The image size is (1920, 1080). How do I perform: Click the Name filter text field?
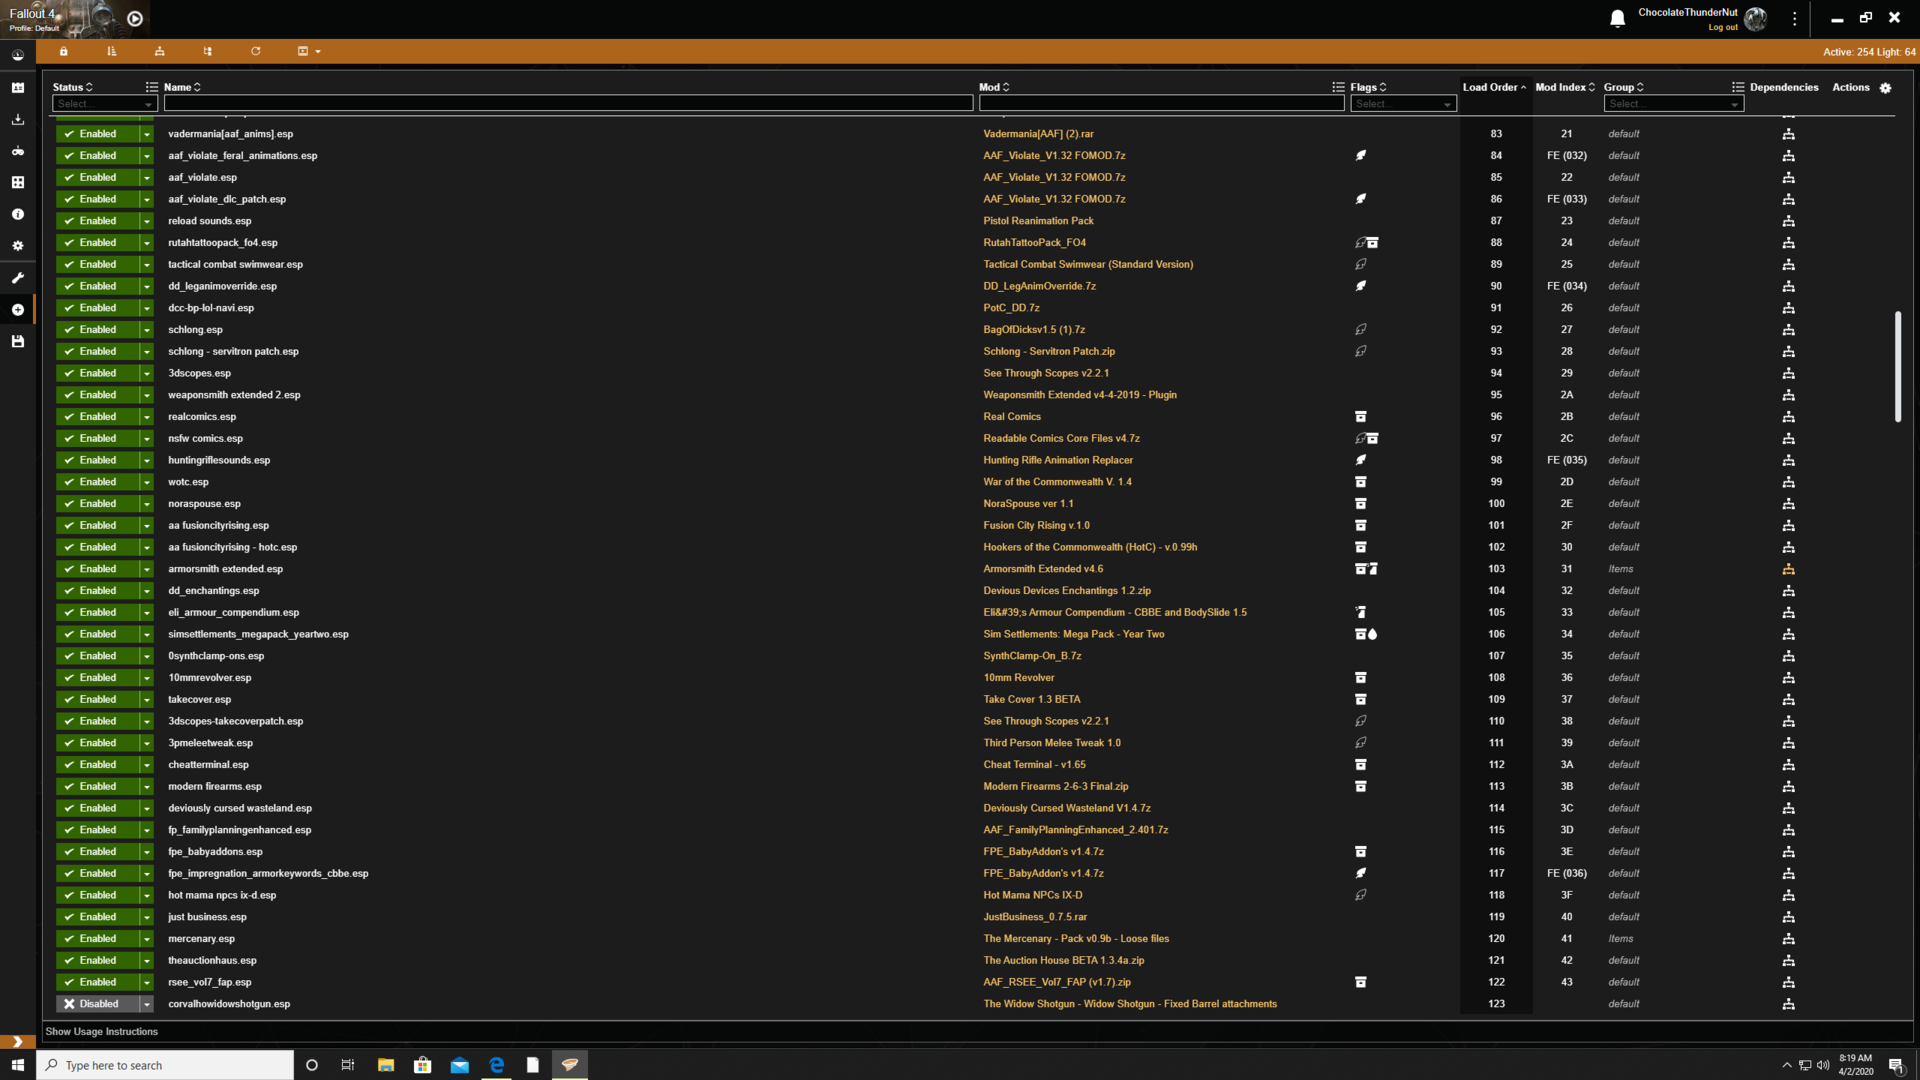point(568,104)
